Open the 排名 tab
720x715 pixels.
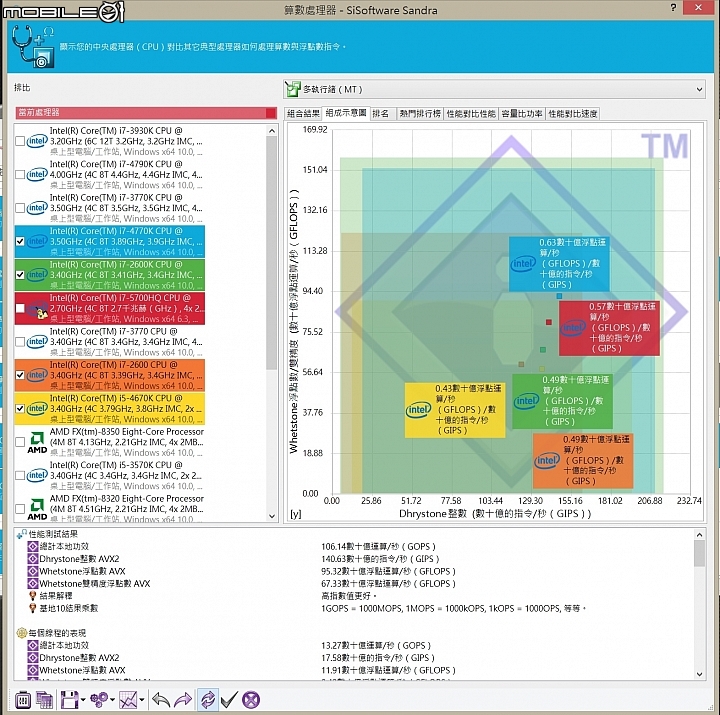point(381,113)
